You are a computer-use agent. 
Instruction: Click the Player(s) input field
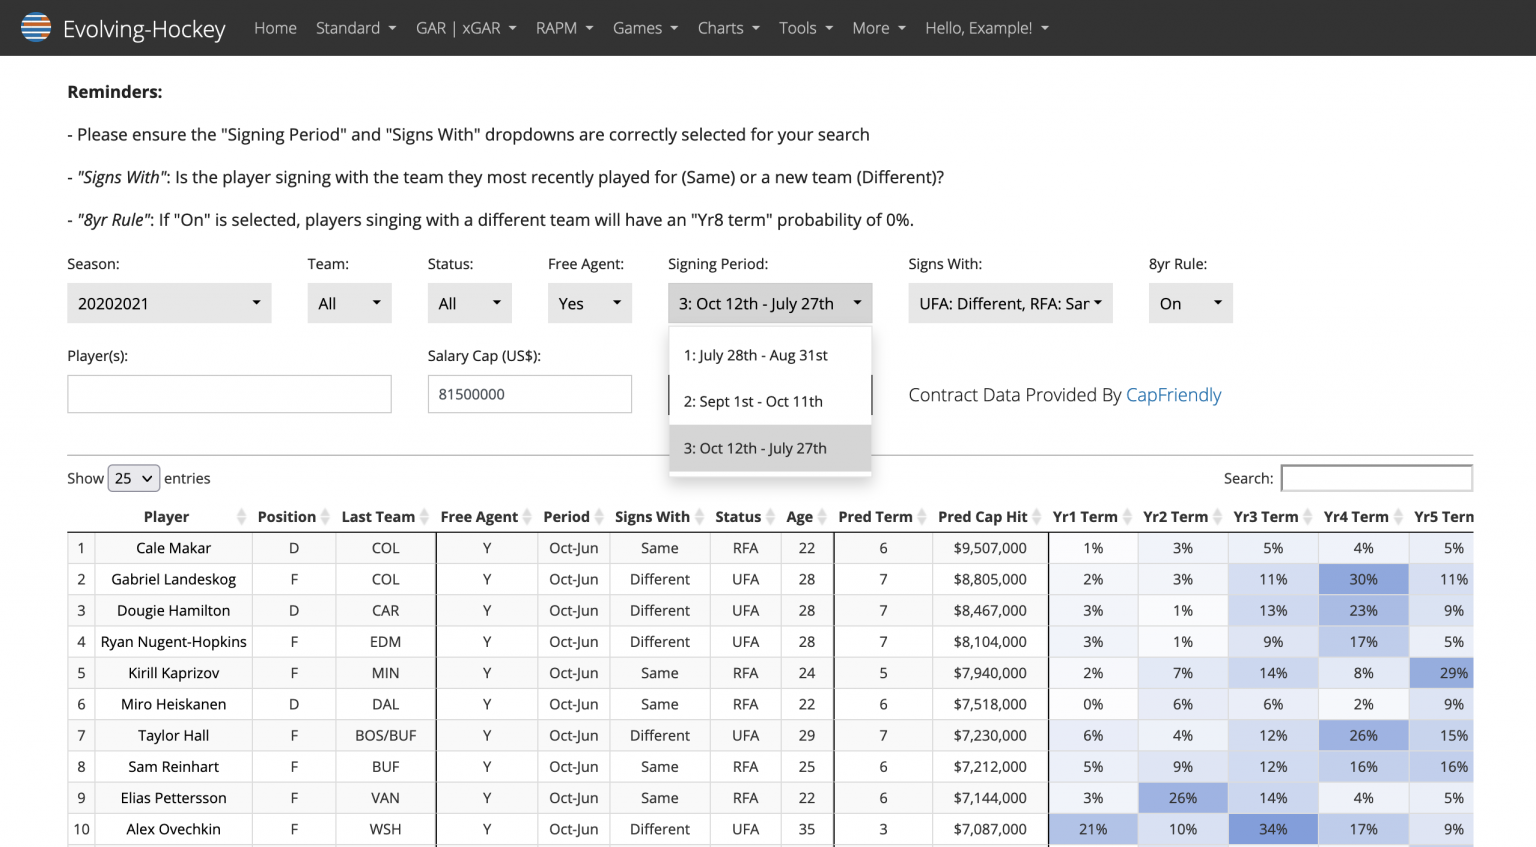(229, 394)
